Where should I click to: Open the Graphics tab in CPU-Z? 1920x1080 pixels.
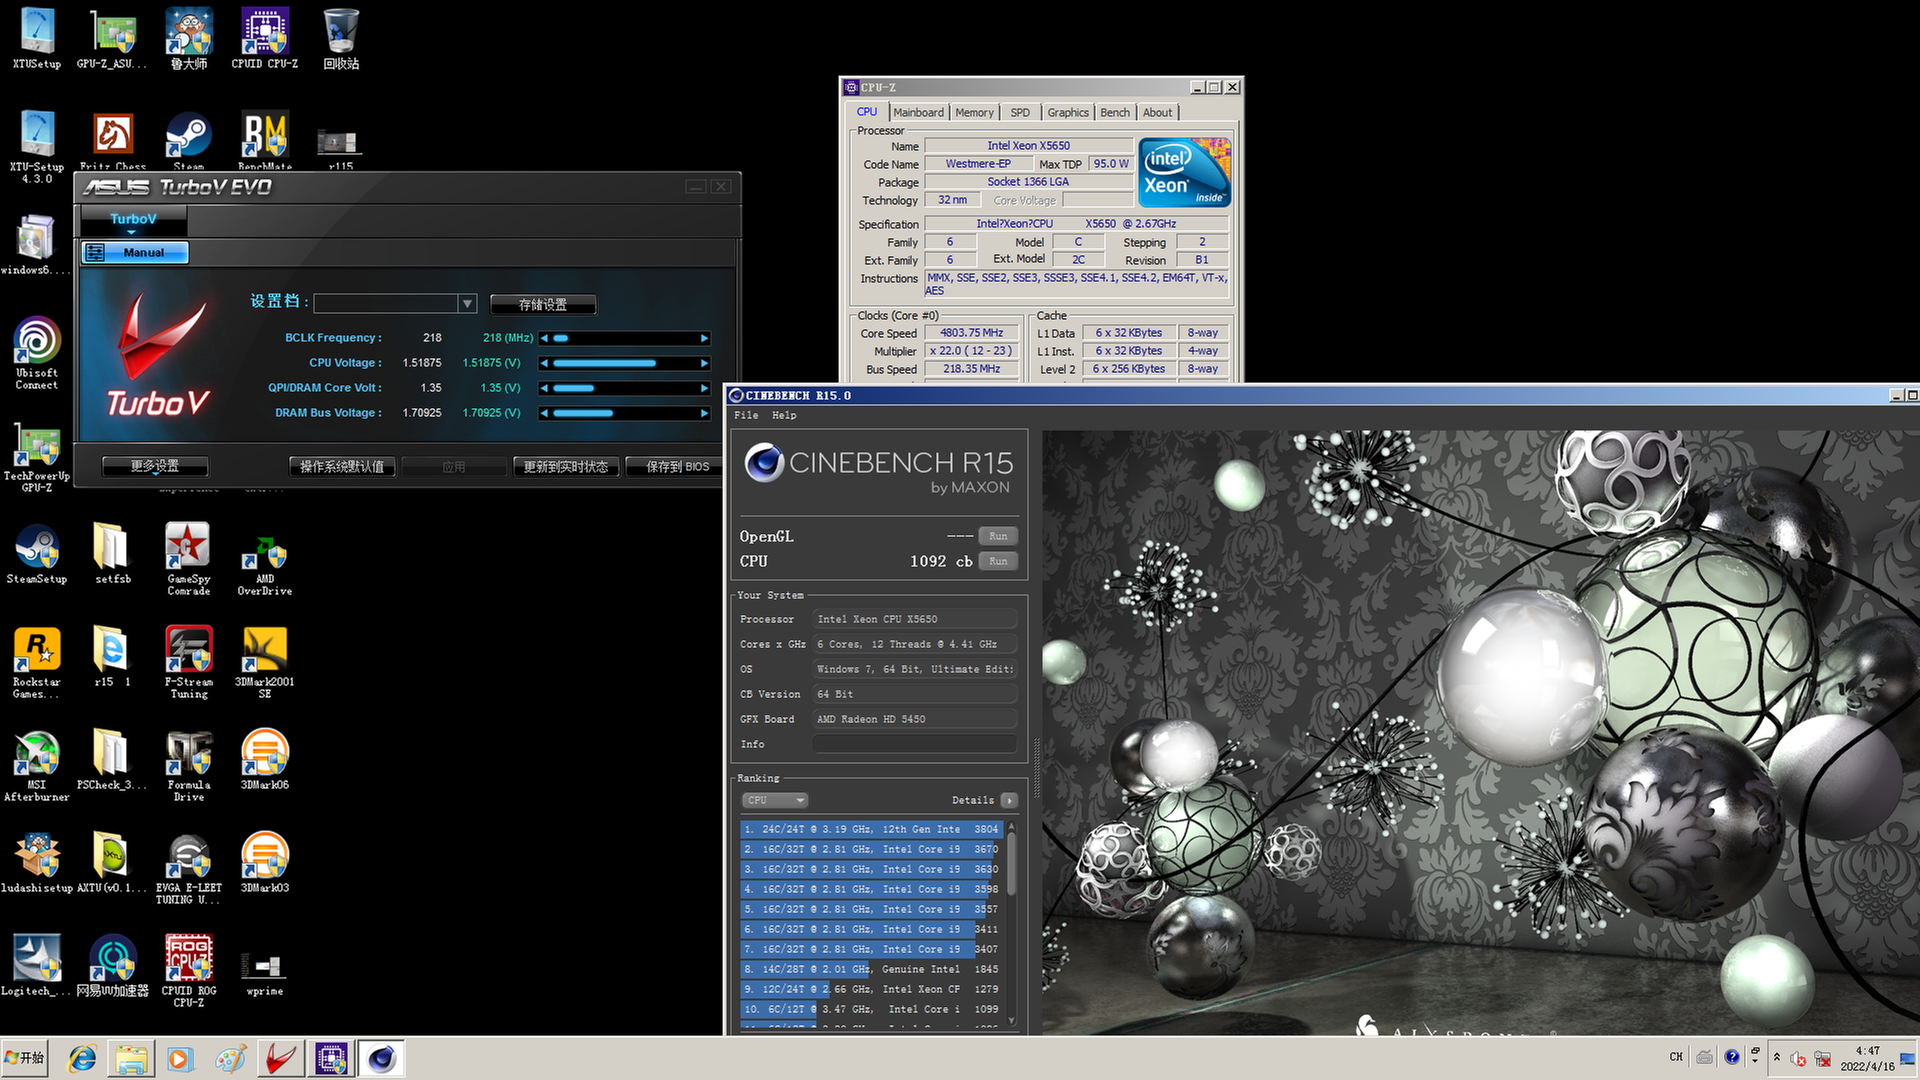(1067, 112)
